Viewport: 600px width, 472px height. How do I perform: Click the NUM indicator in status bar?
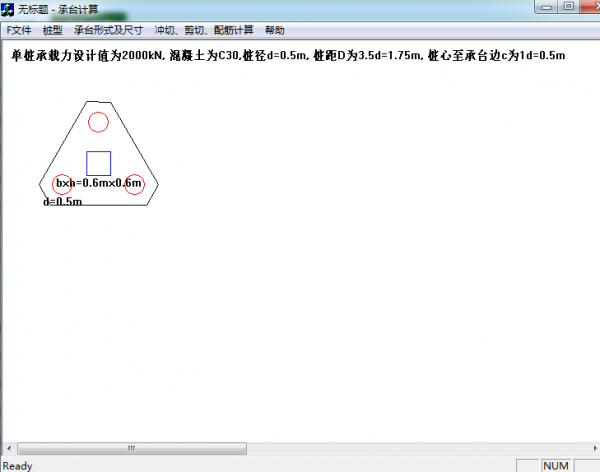(556, 466)
